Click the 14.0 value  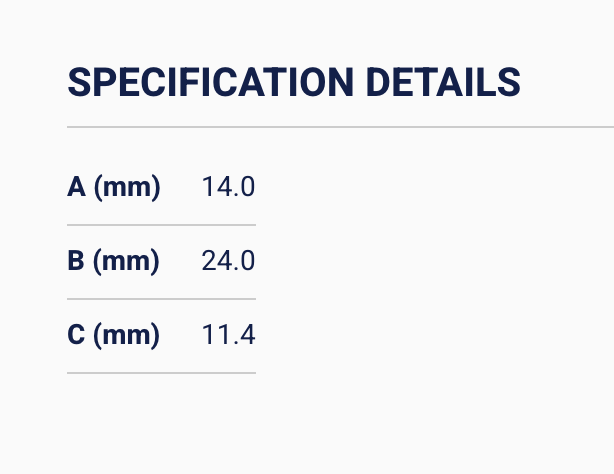click(228, 187)
